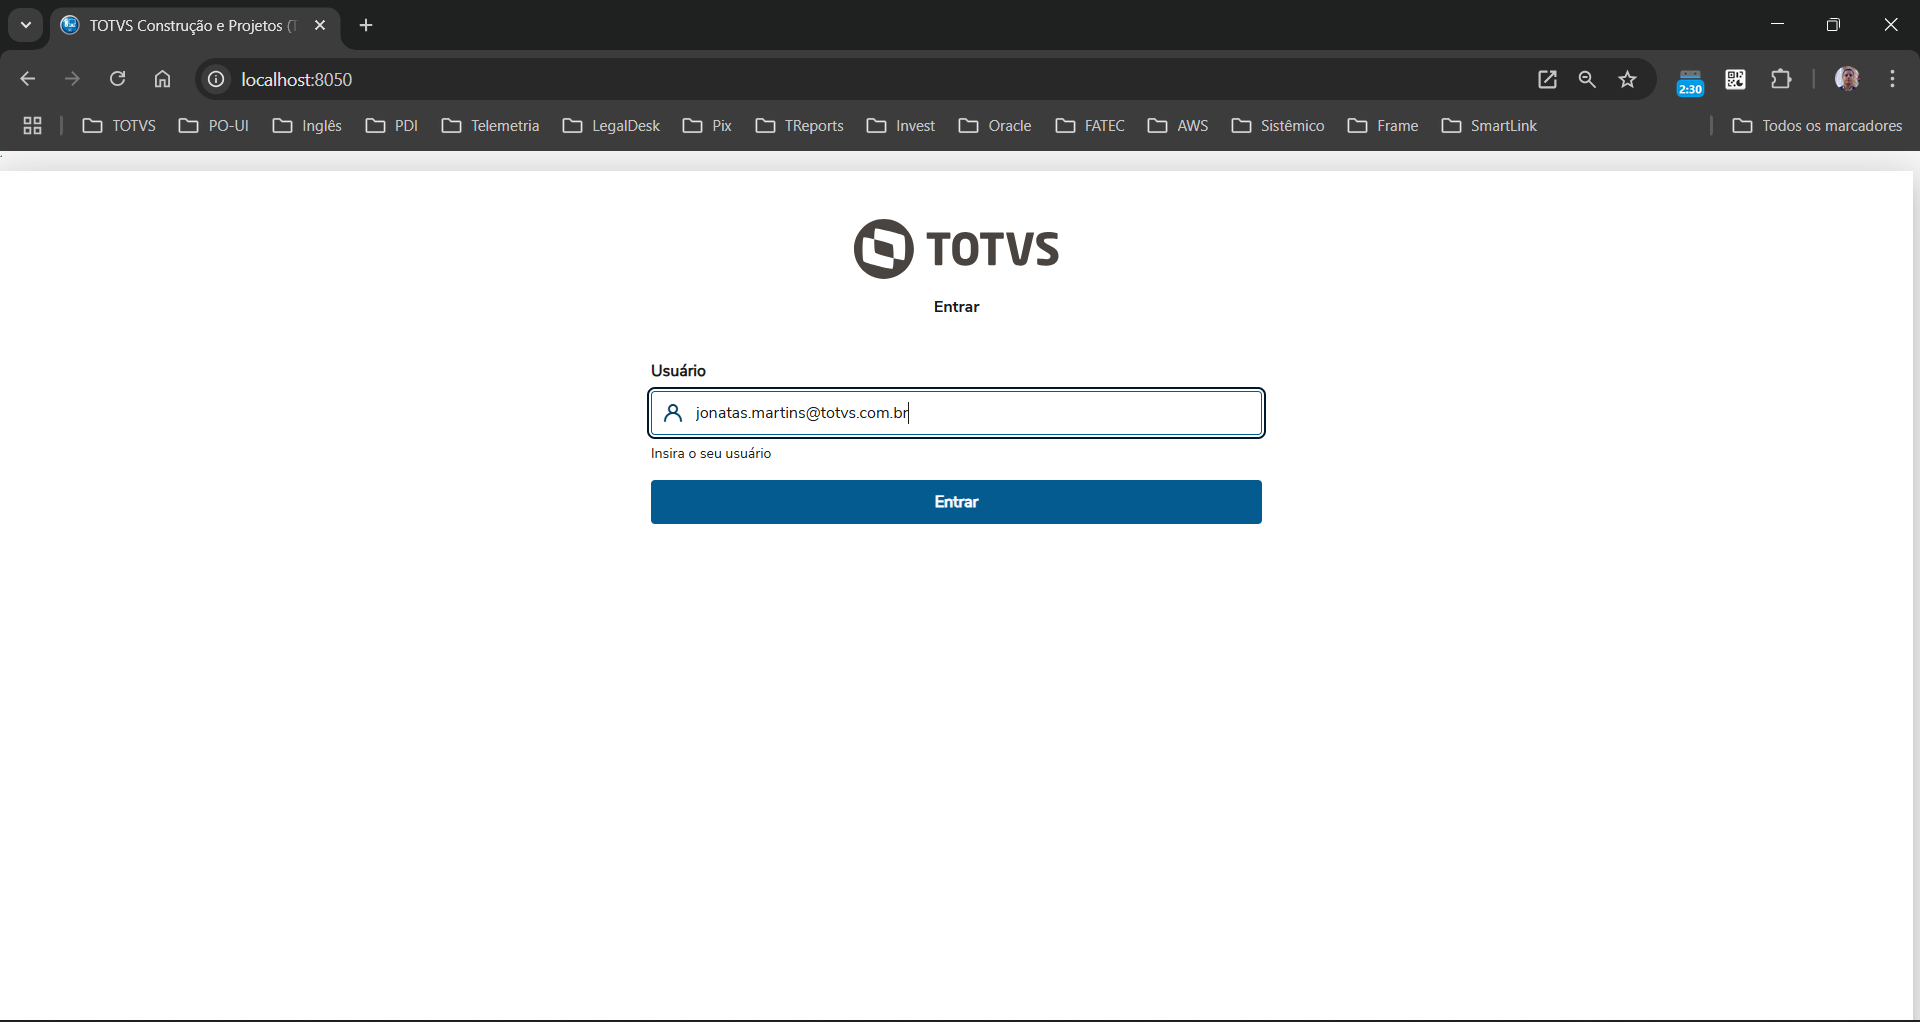Open the Frame bookmarks folder
Viewport: 1920px width, 1022px height.
pos(1383,125)
